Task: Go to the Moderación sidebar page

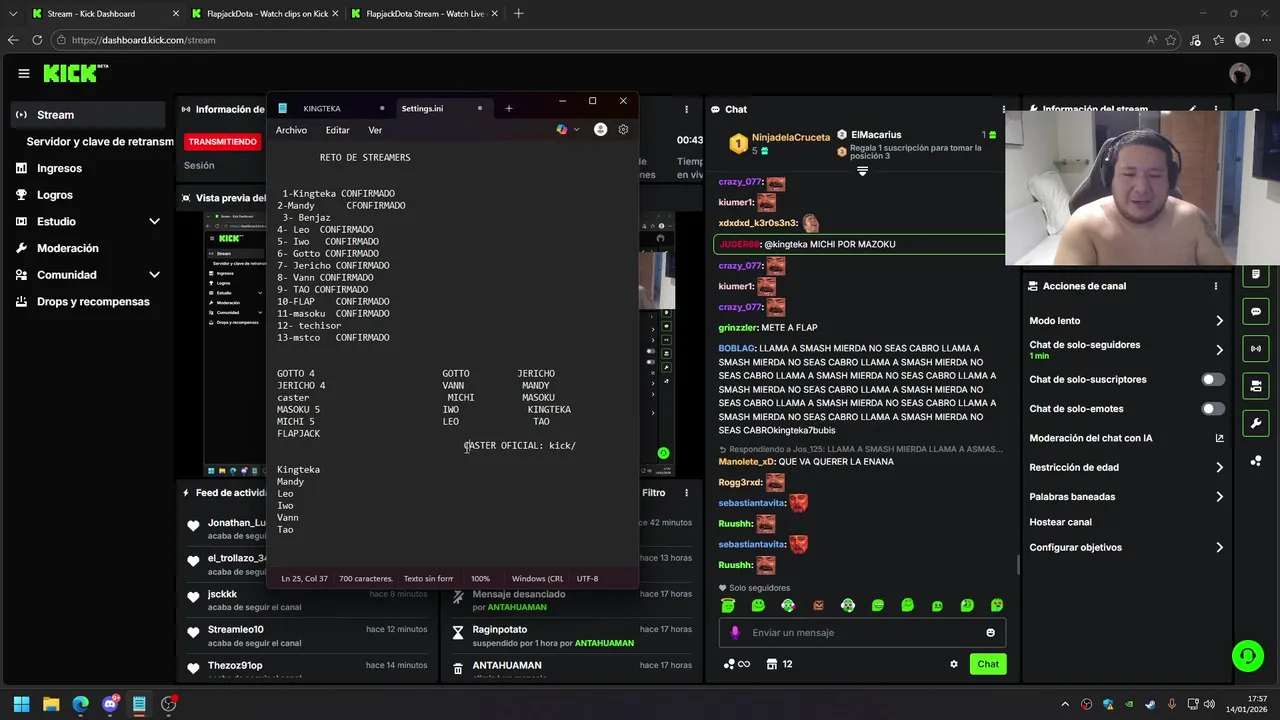Action: pos(87,248)
